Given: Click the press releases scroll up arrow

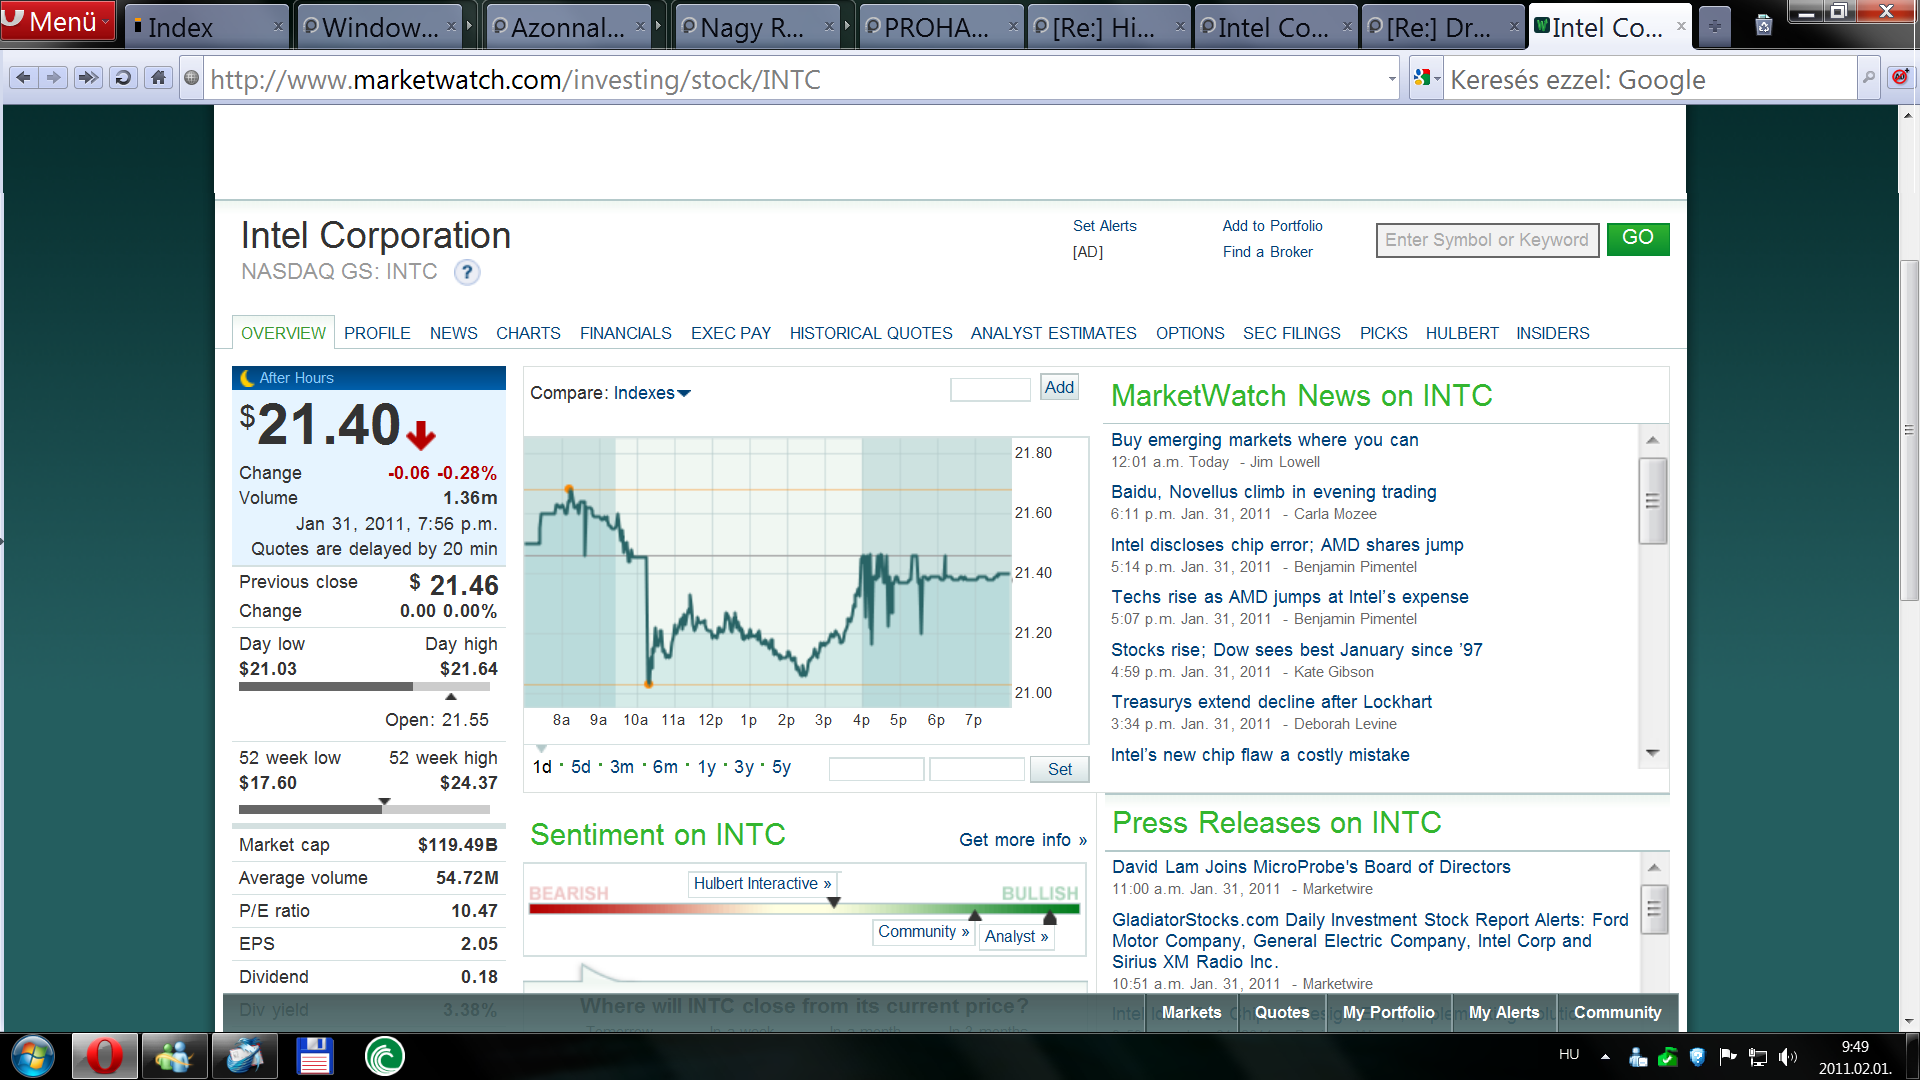Looking at the screenshot, I should pos(1654,867).
